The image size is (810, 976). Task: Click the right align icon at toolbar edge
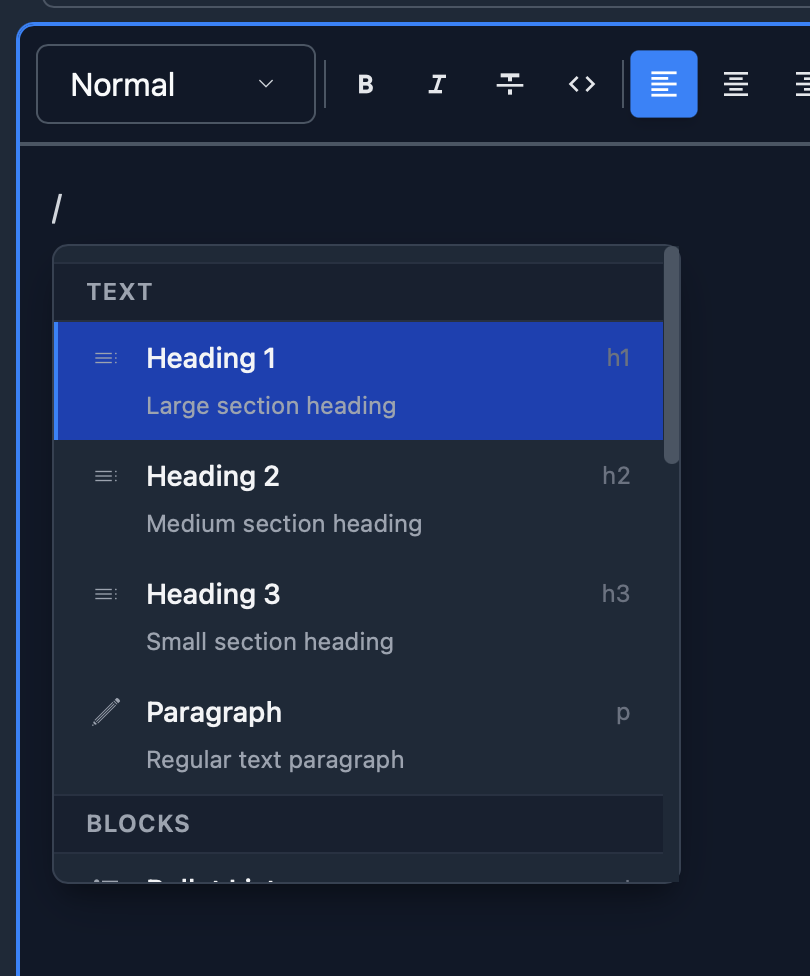[803, 84]
